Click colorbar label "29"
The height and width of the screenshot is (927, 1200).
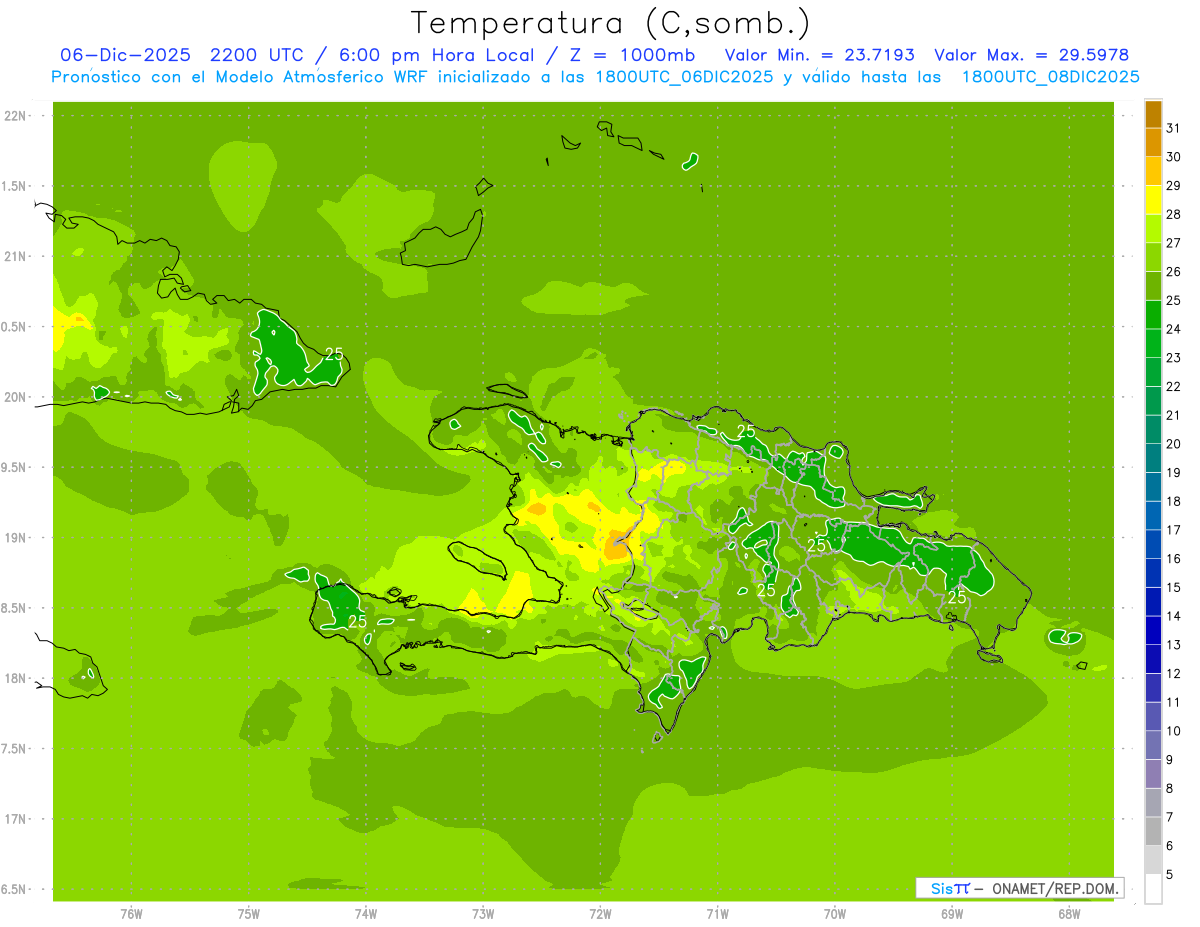[1174, 185]
